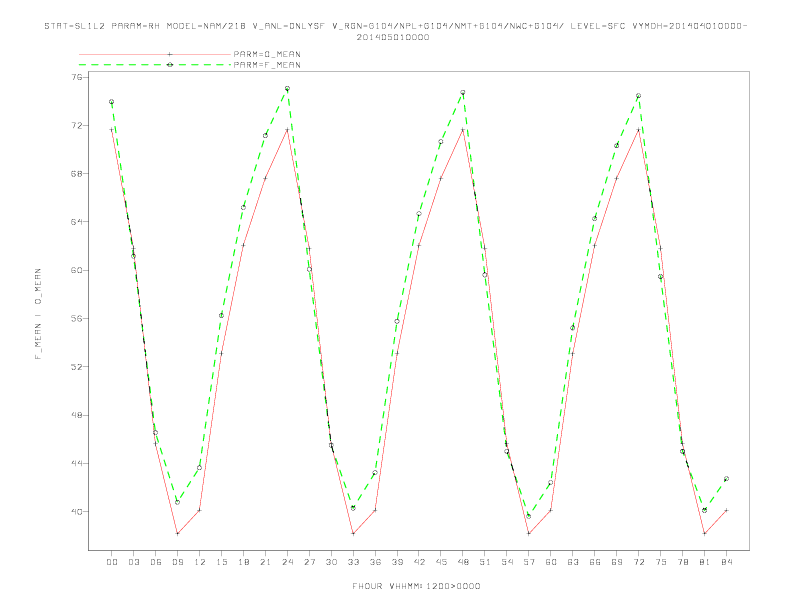Click x-axis forecast hour label 54
The image size is (792, 612).
pyautogui.click(x=507, y=562)
